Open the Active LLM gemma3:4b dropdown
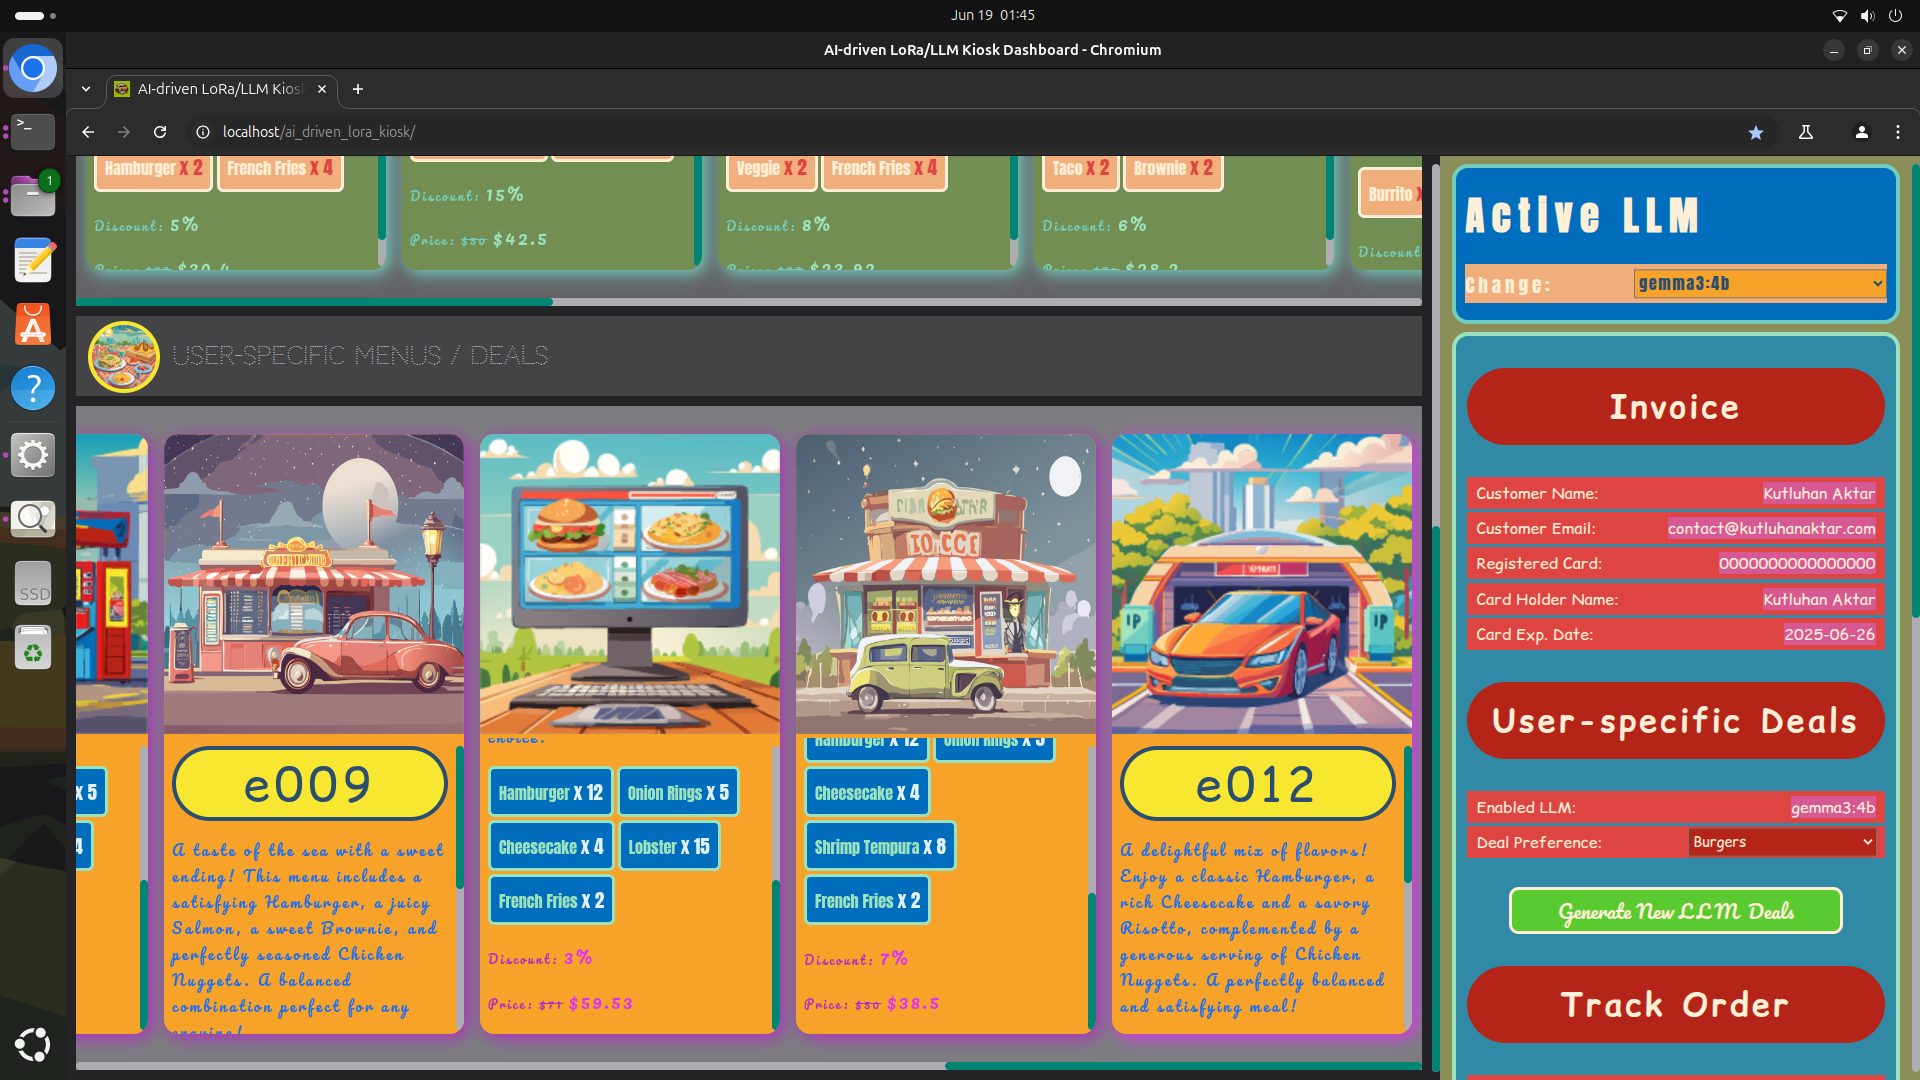The height and width of the screenshot is (1080, 1920). point(1759,284)
